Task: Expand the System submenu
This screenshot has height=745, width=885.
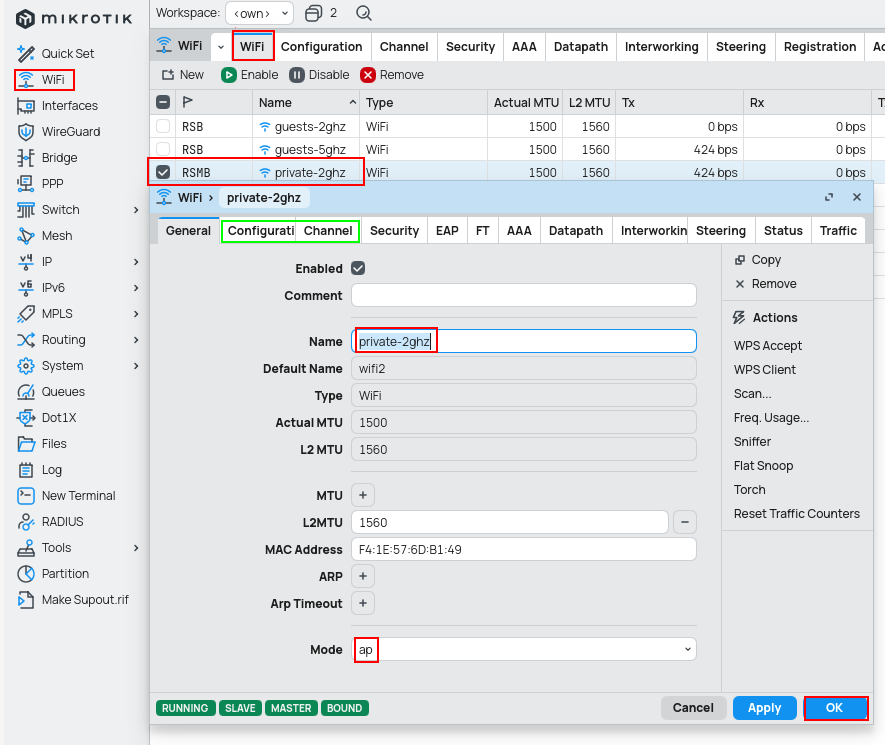Action: (136, 366)
